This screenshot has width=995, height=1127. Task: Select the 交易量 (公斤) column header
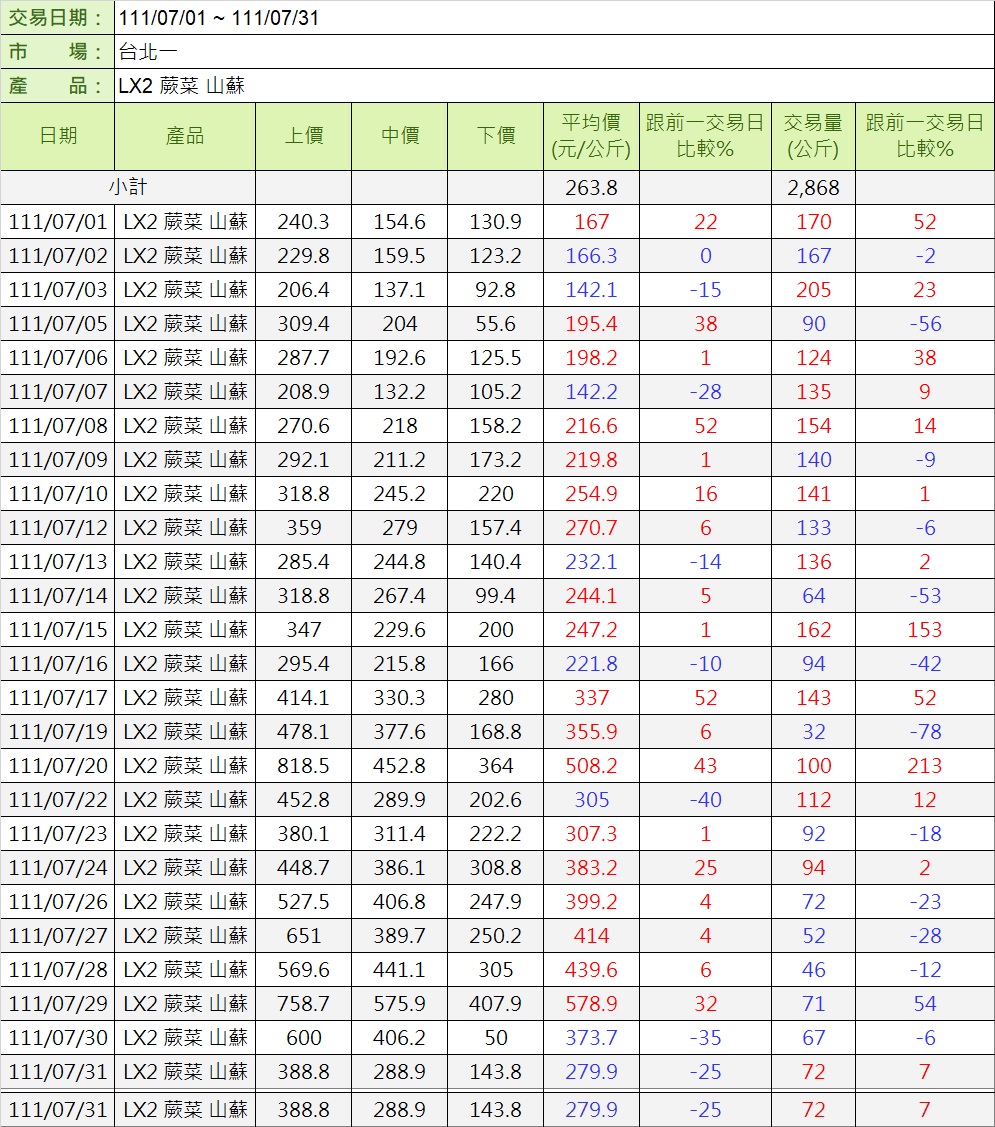point(813,136)
